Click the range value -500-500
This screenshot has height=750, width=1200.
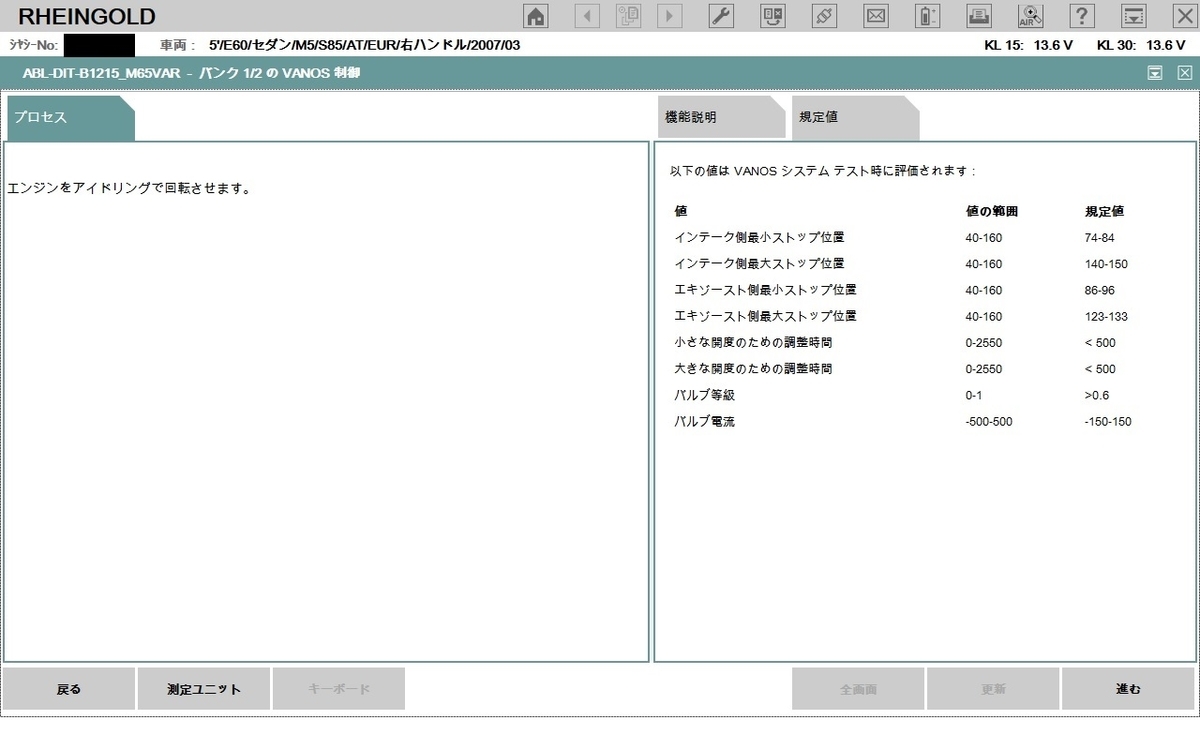click(989, 422)
